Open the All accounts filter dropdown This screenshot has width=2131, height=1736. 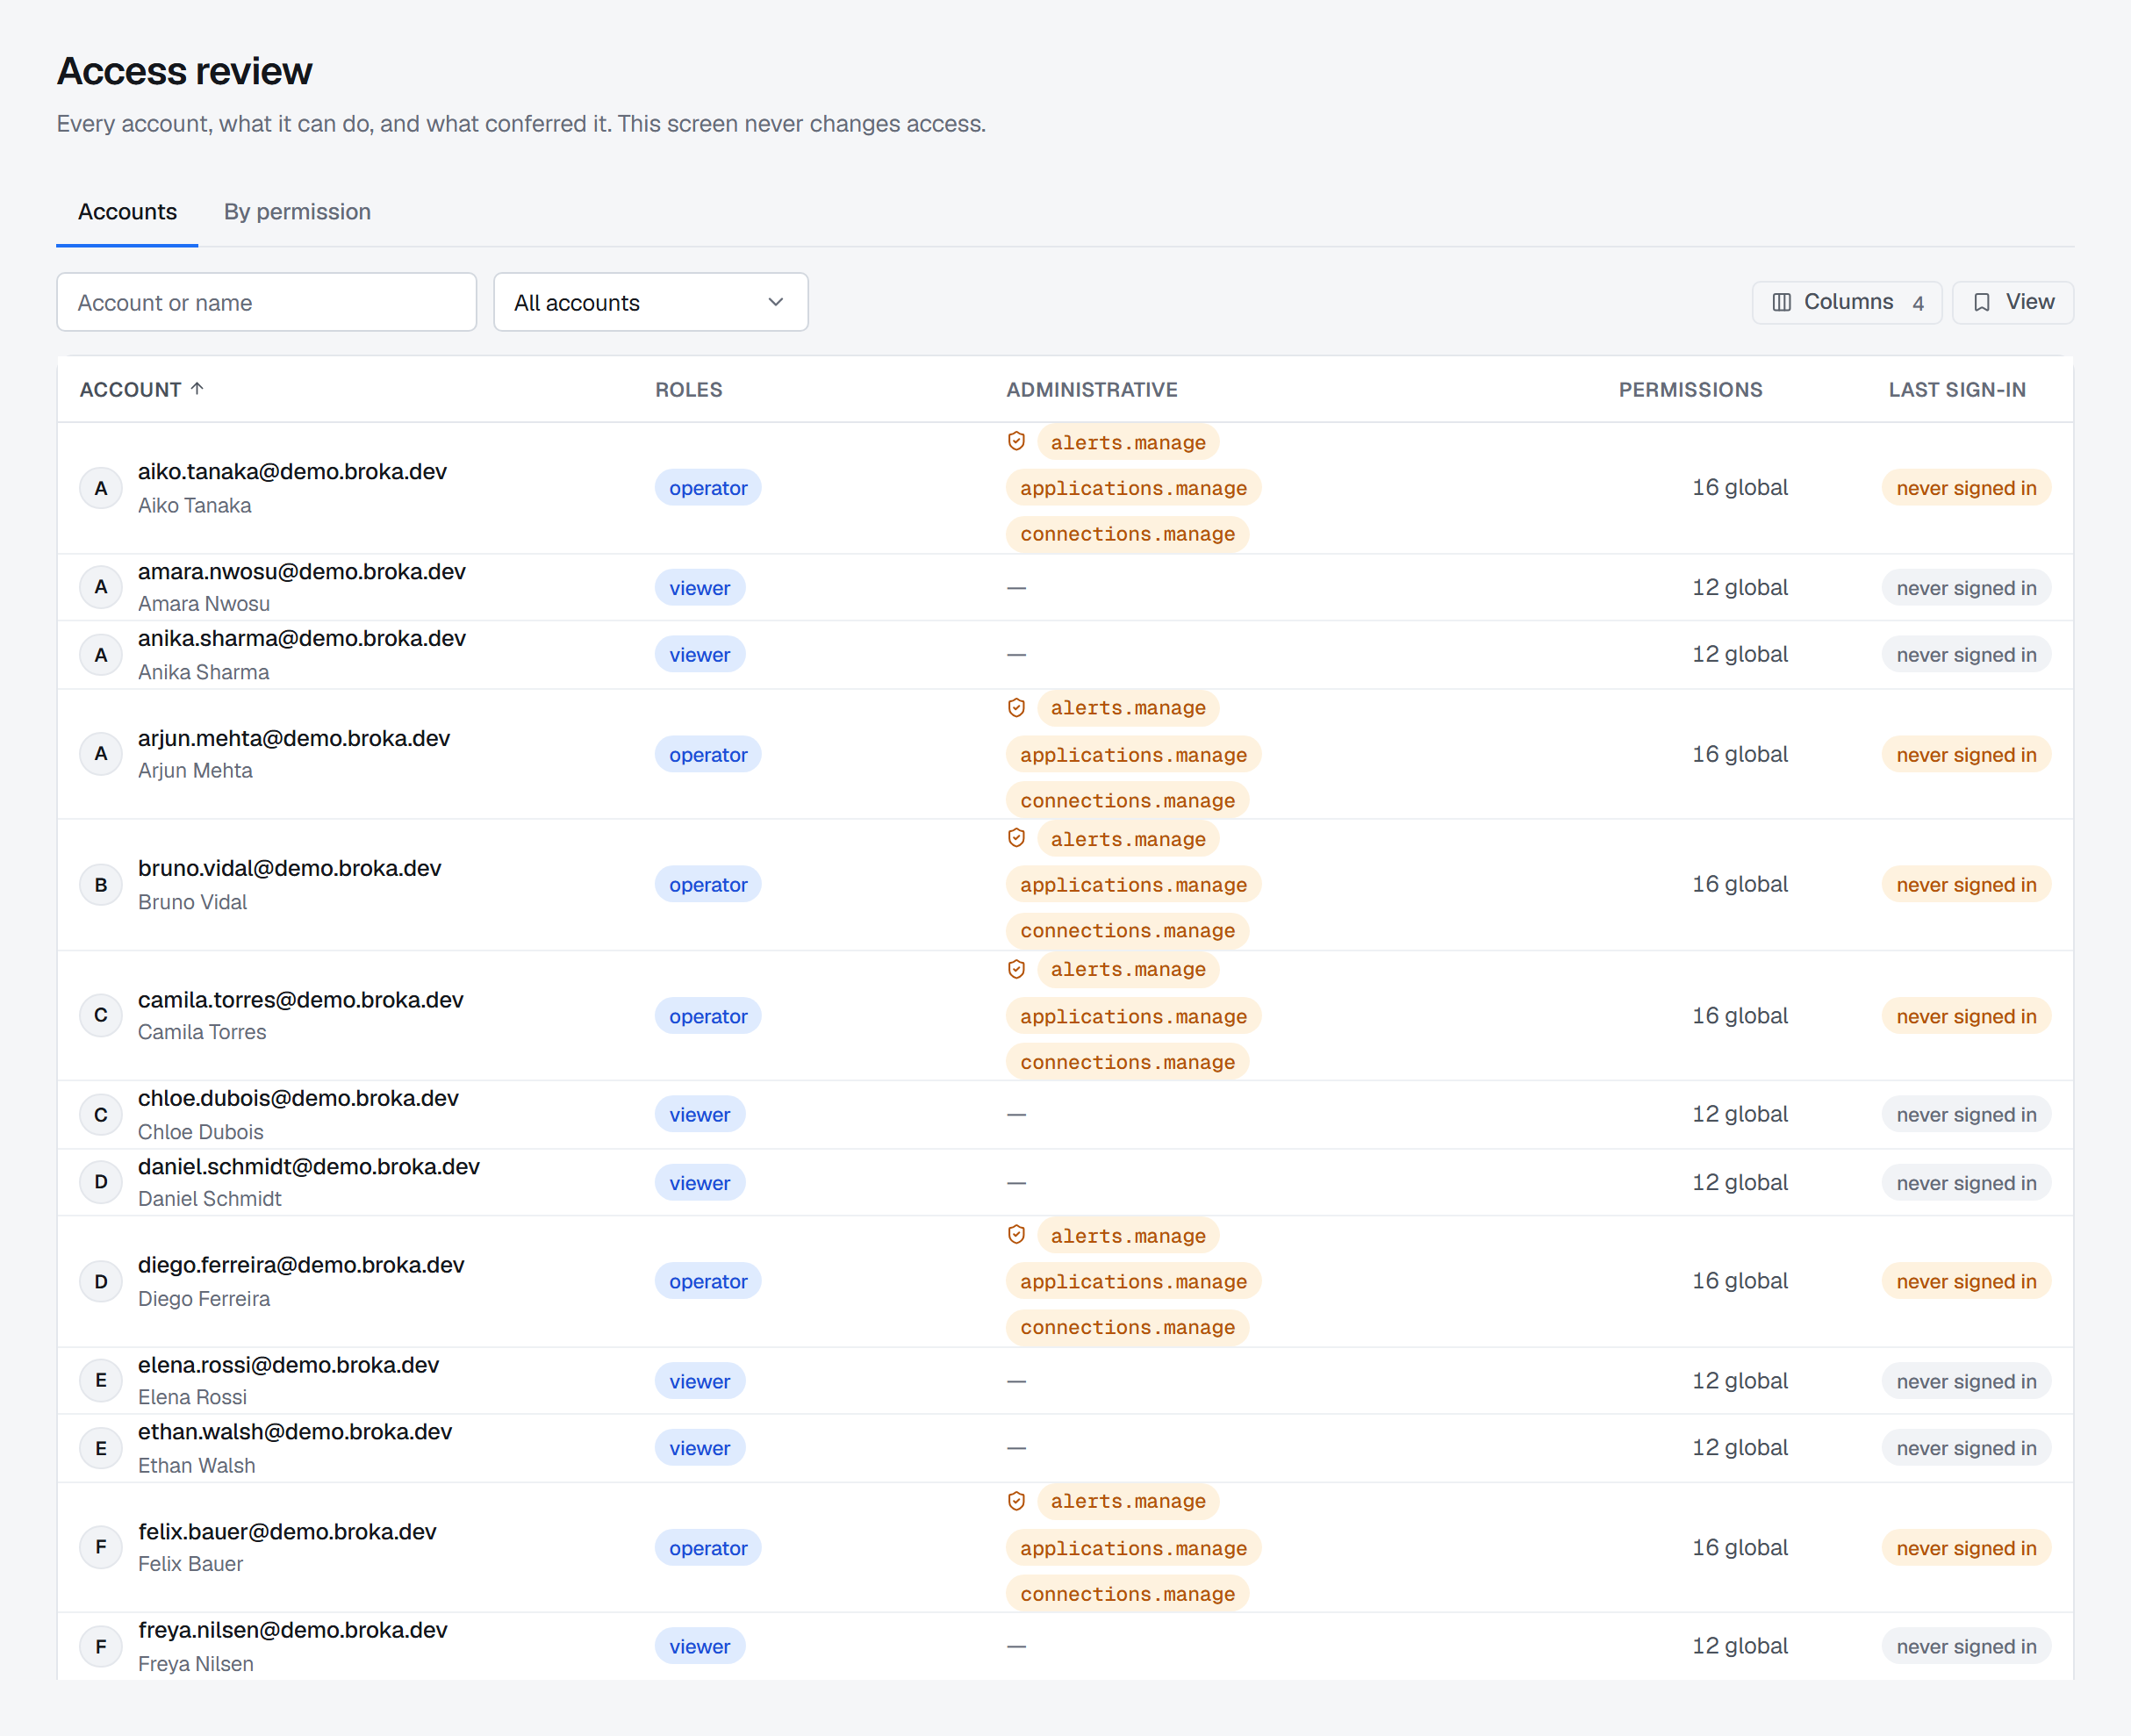coord(650,302)
